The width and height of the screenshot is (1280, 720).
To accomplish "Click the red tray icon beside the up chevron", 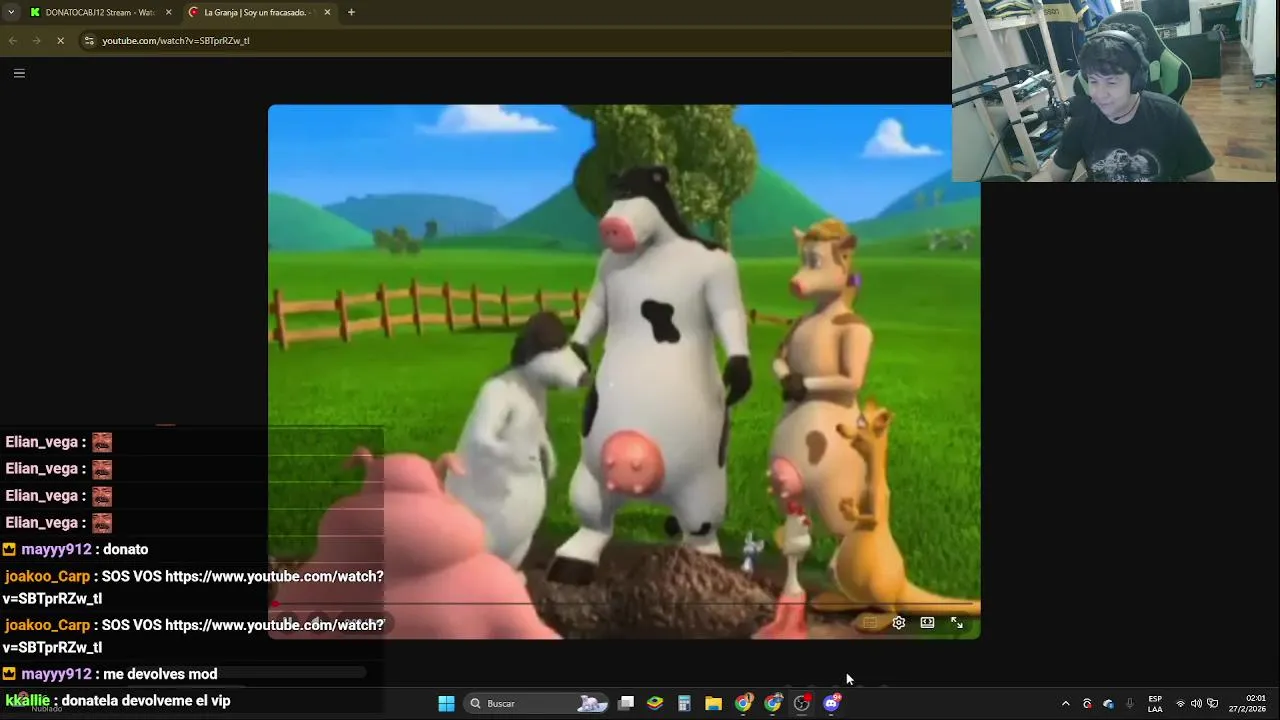I will (x=1087, y=704).
